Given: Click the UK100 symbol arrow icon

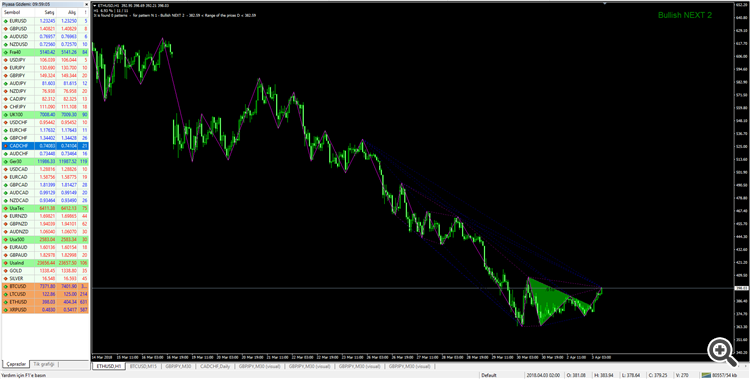Looking at the screenshot, I should click(5, 114).
